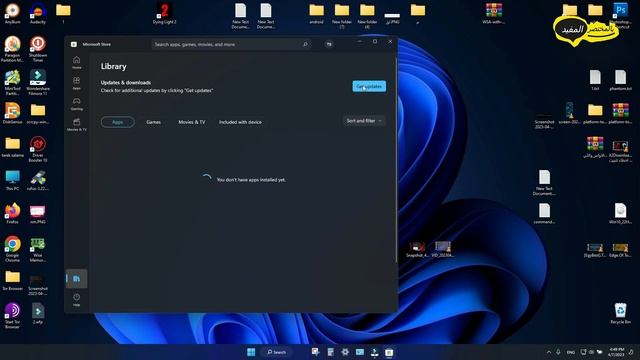Select the Apps filter tab
This screenshot has height=360, width=640.
coord(118,122)
